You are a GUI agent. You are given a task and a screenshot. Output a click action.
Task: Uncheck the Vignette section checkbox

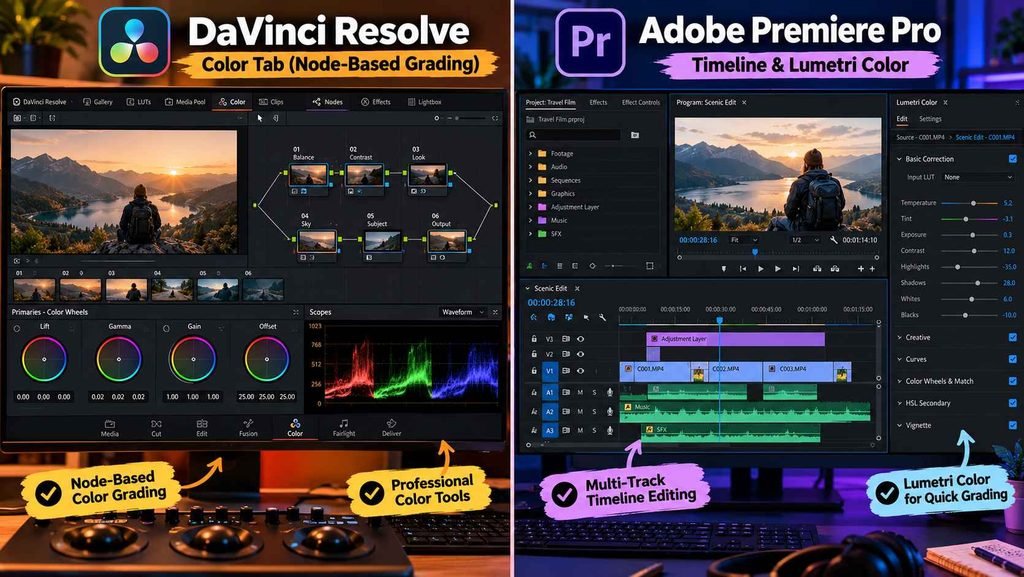1012,425
